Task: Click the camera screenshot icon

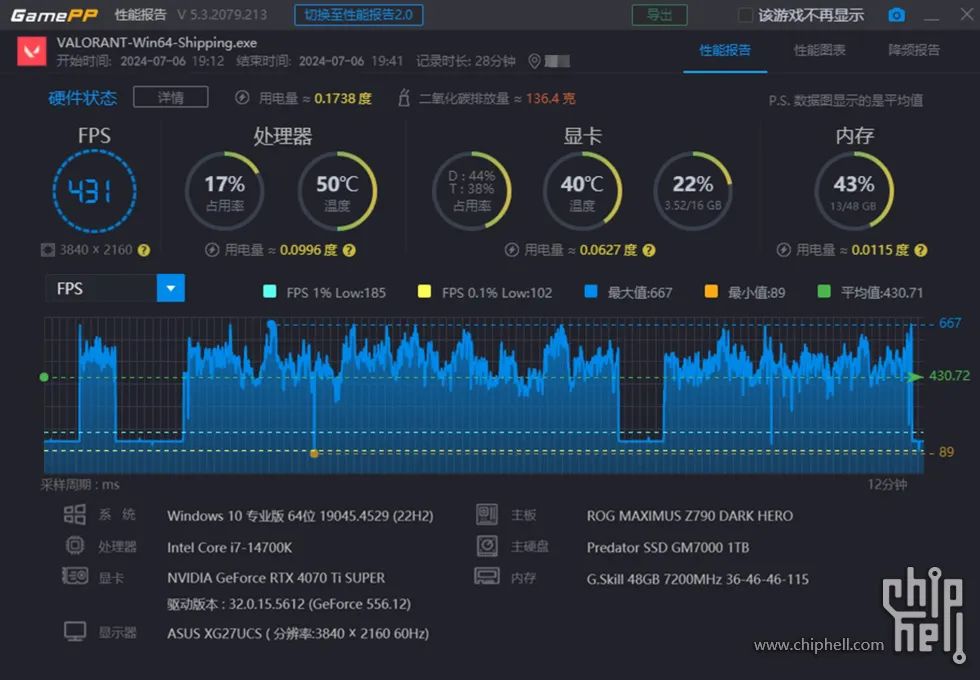Action: 896,14
